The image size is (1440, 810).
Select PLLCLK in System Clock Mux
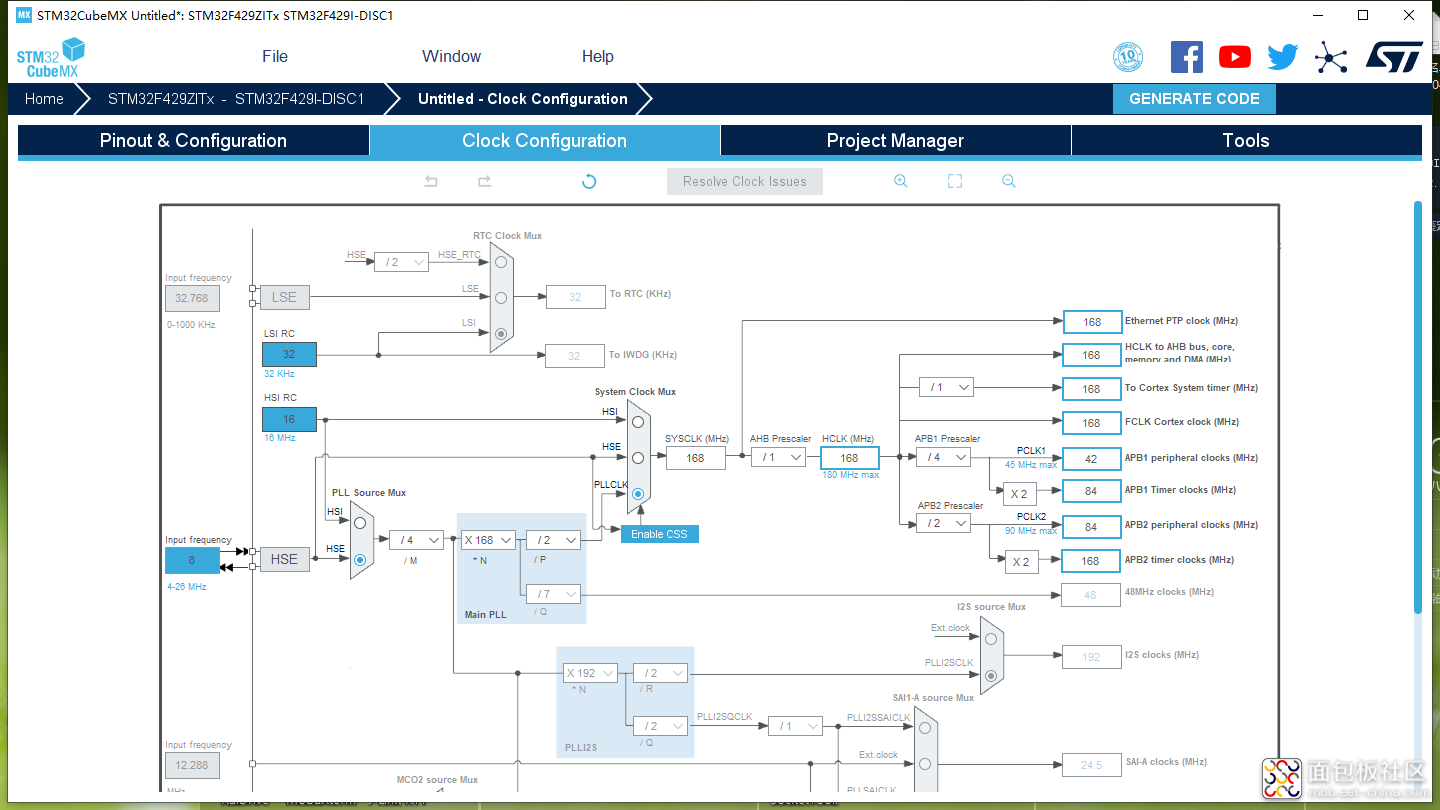[637, 493]
